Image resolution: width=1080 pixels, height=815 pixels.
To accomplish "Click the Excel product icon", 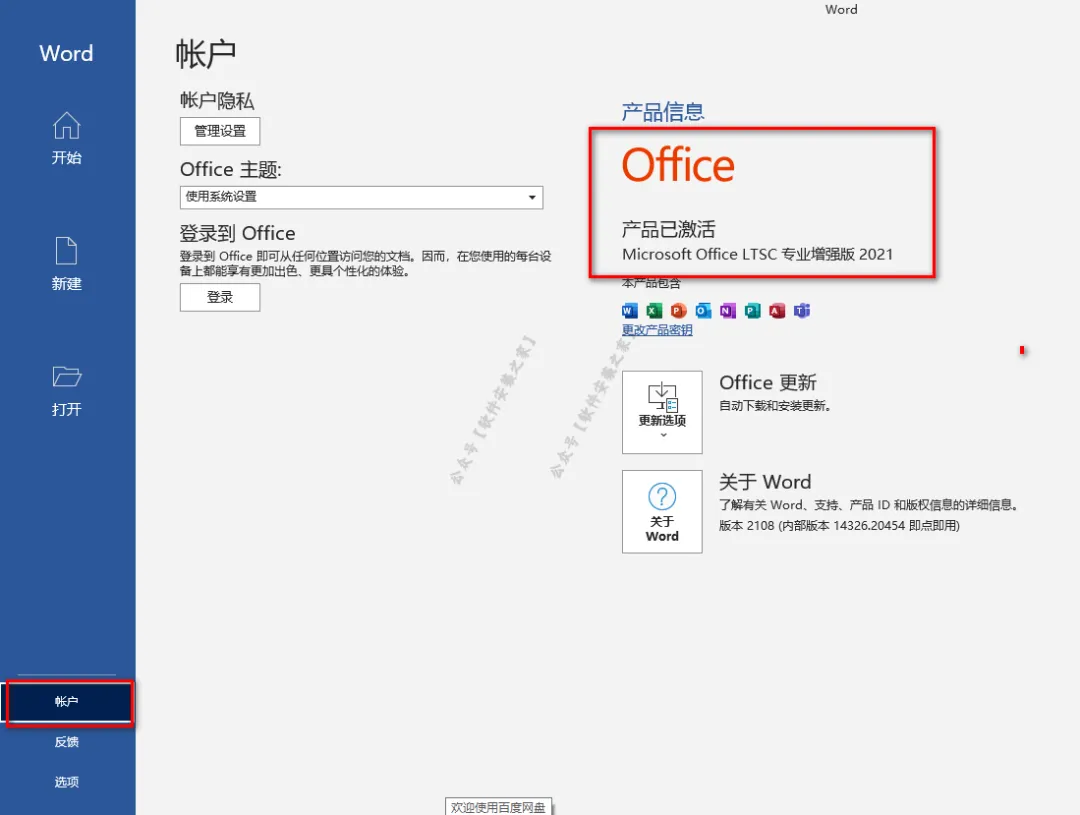I will tap(654, 311).
